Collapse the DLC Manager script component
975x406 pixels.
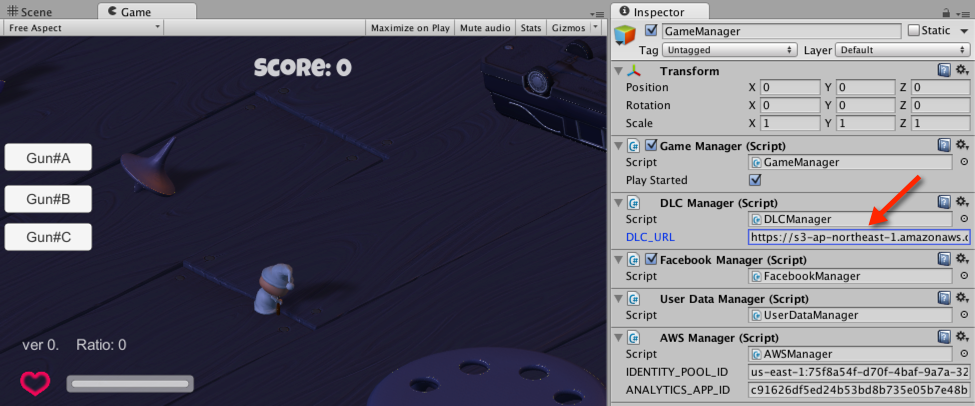click(x=617, y=202)
